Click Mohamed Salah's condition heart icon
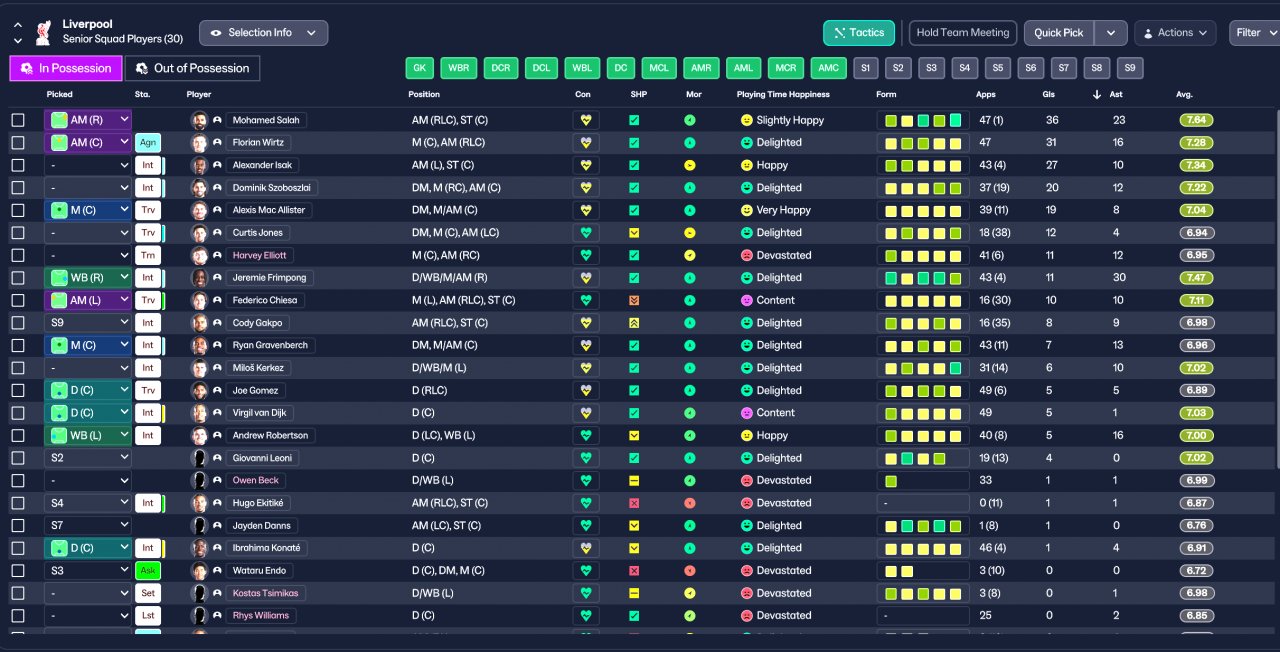The image size is (1280, 652). [586, 120]
